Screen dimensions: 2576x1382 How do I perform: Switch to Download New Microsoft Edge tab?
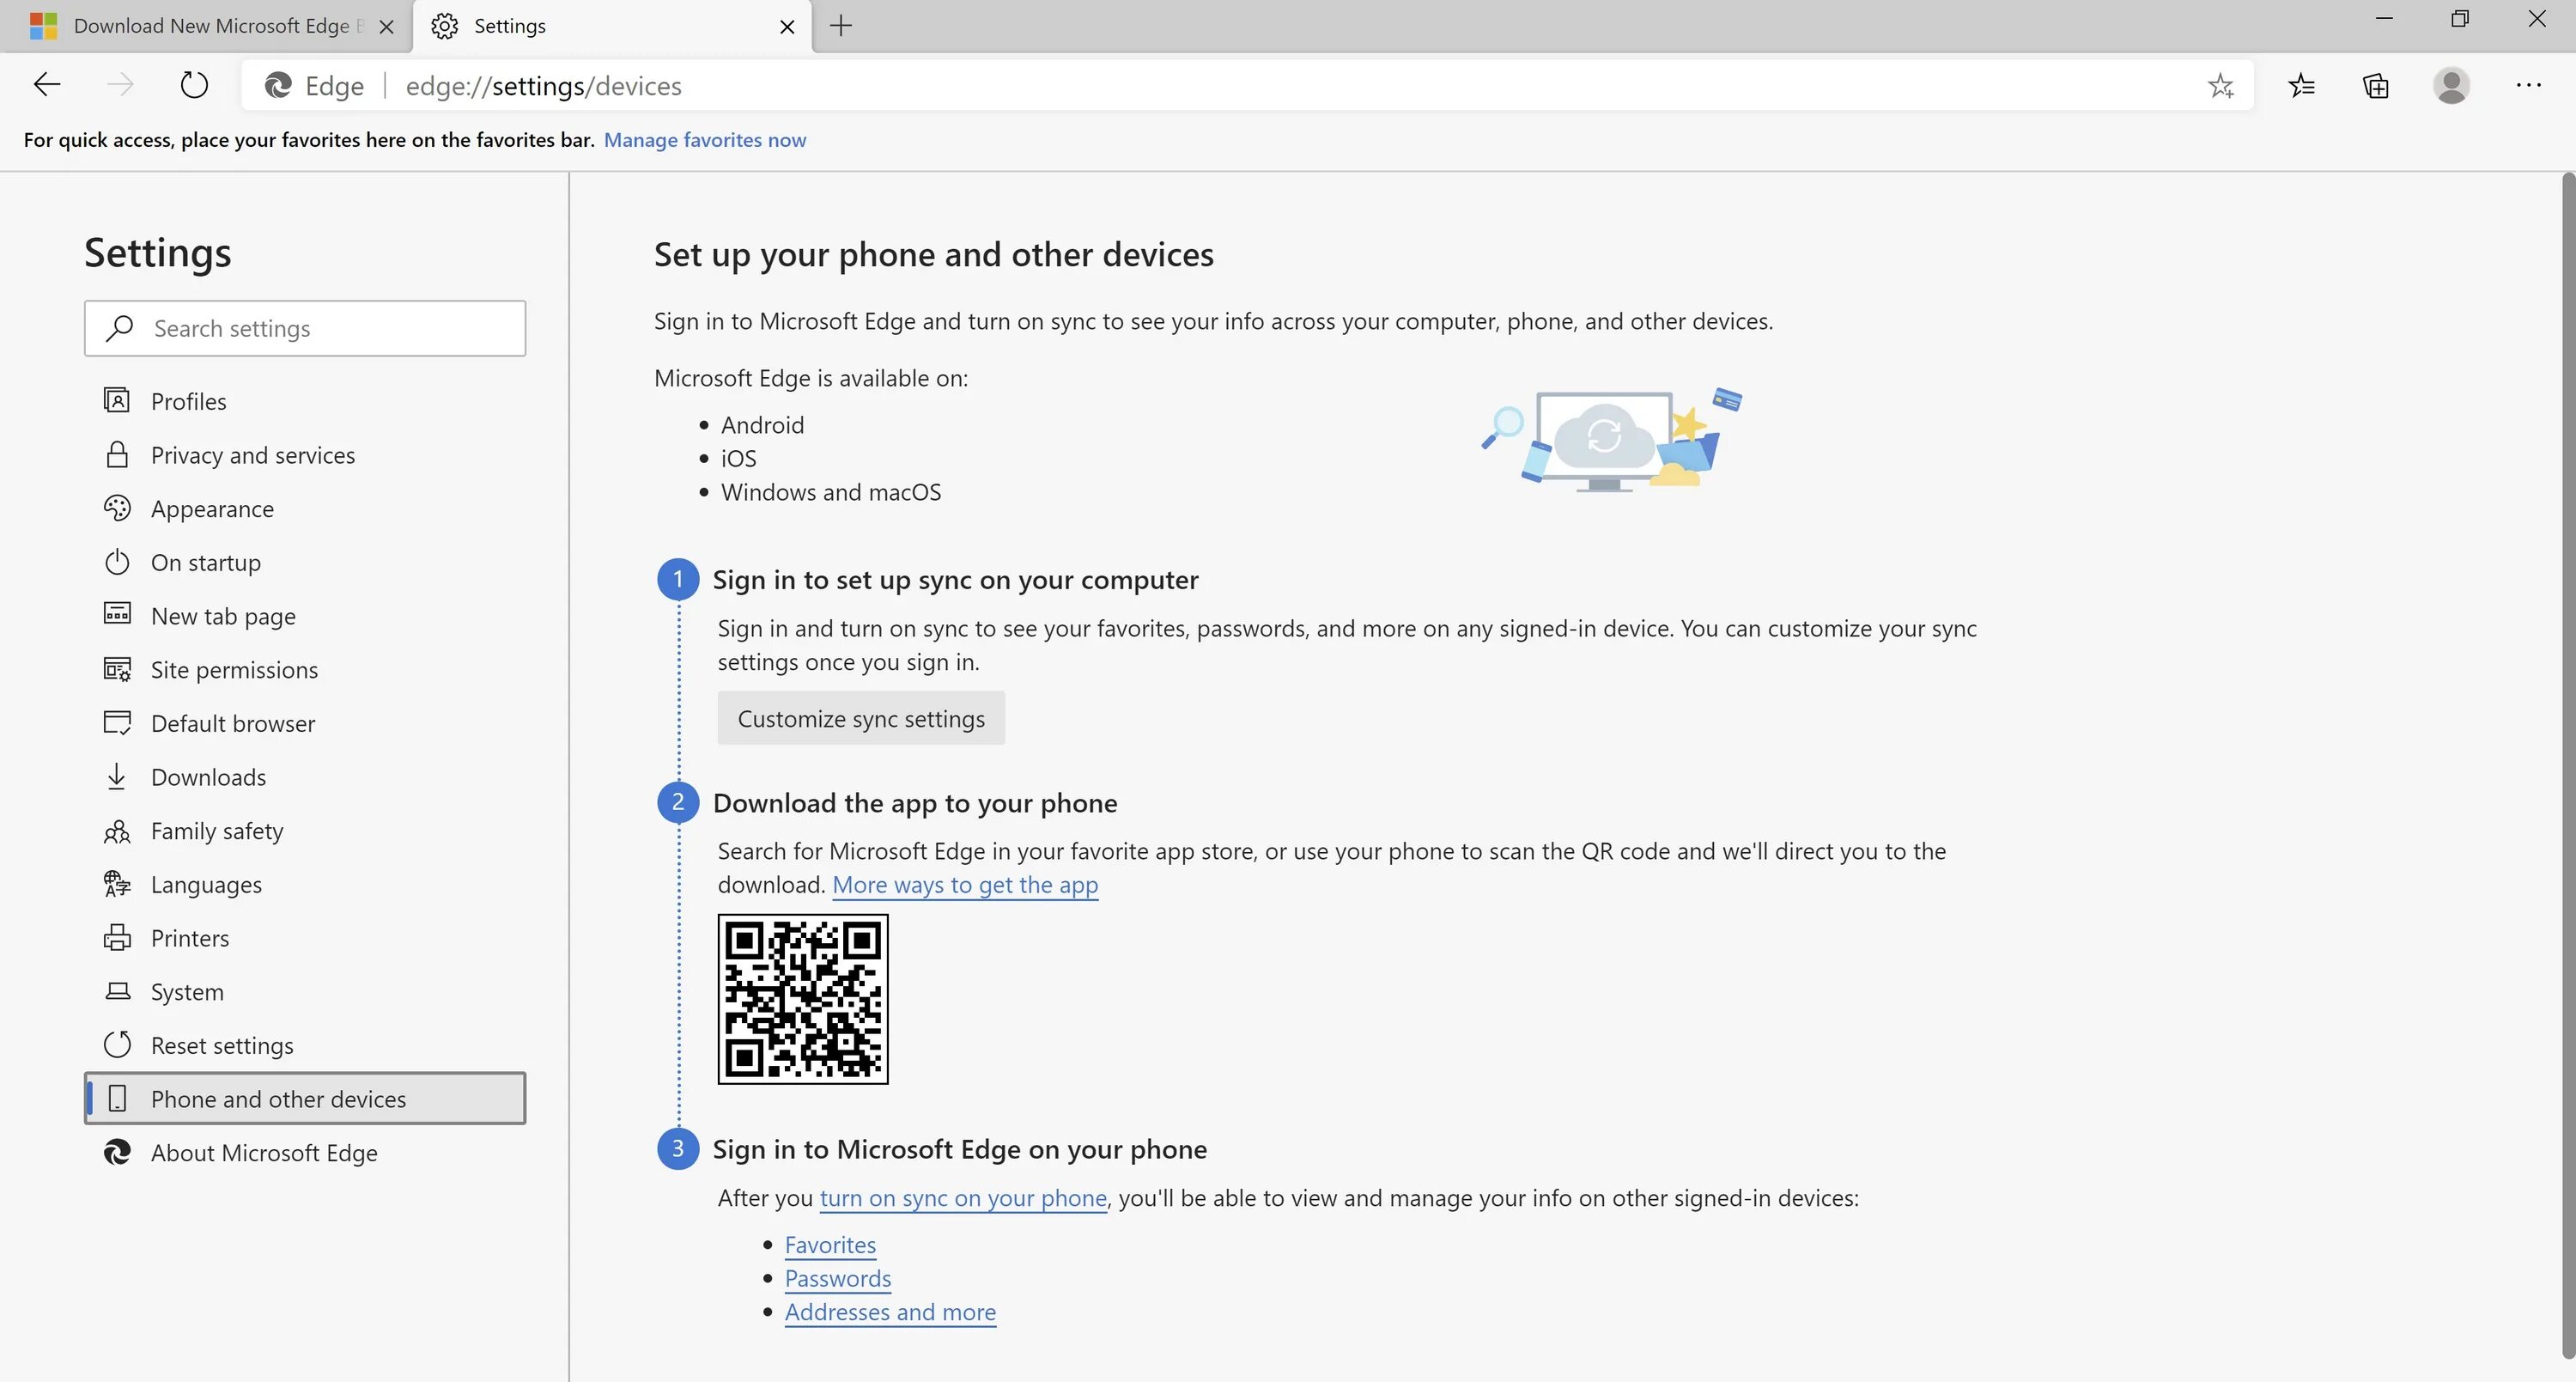point(210,26)
